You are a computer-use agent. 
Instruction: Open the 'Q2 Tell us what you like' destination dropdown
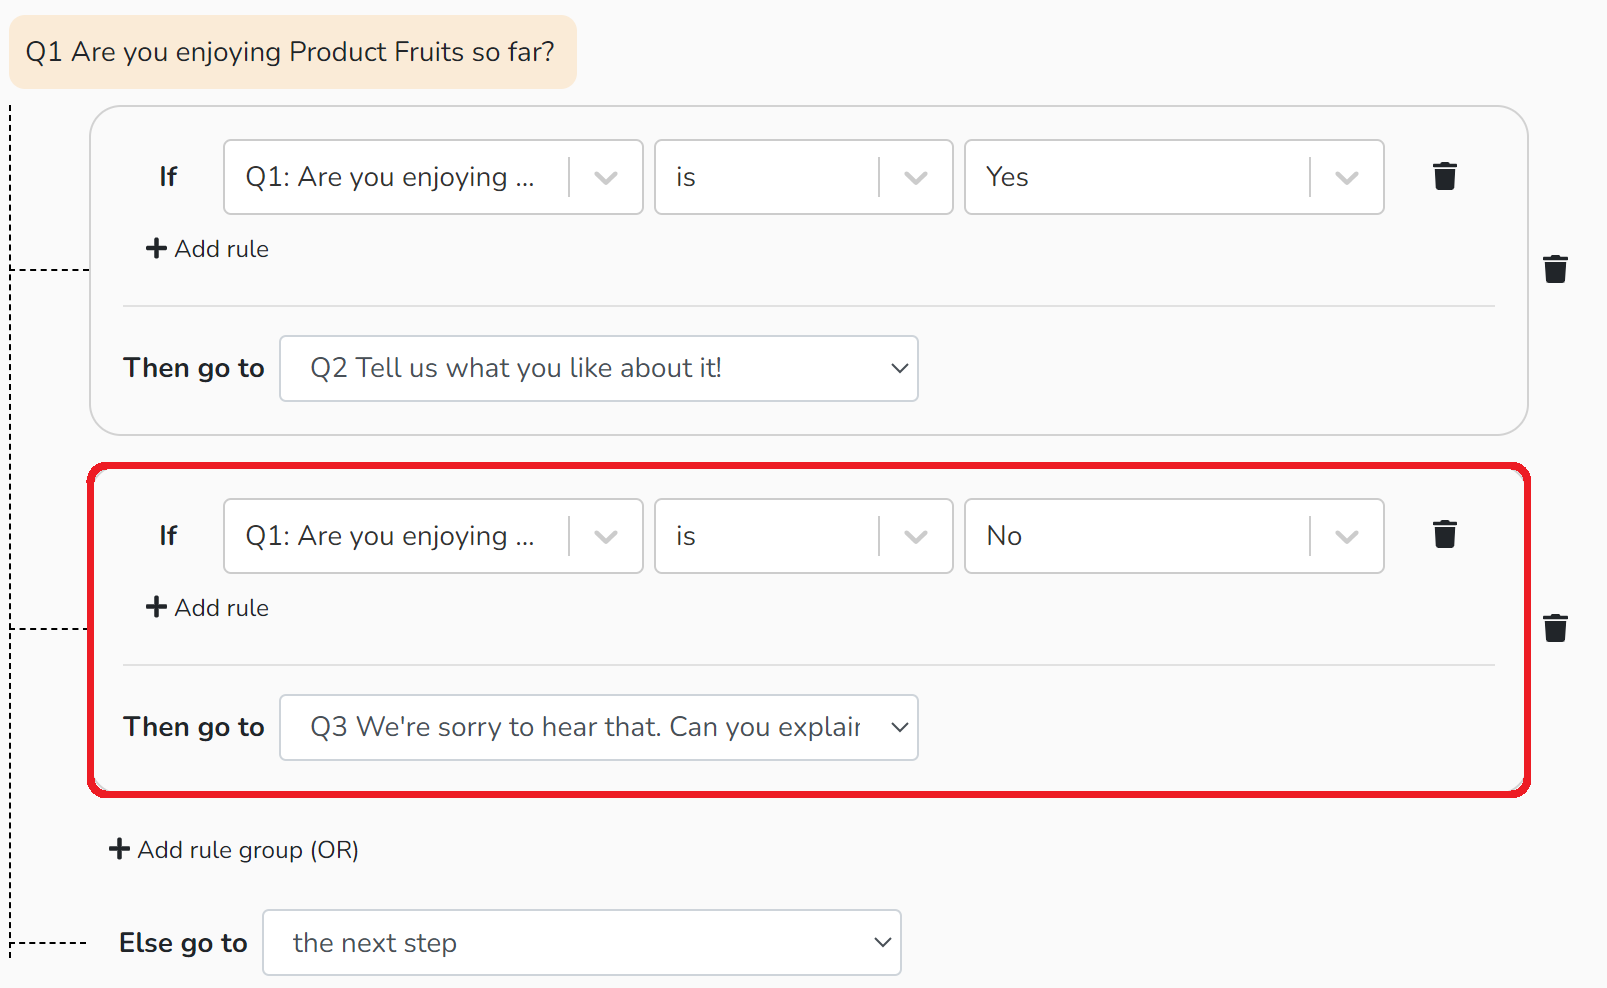pos(599,368)
